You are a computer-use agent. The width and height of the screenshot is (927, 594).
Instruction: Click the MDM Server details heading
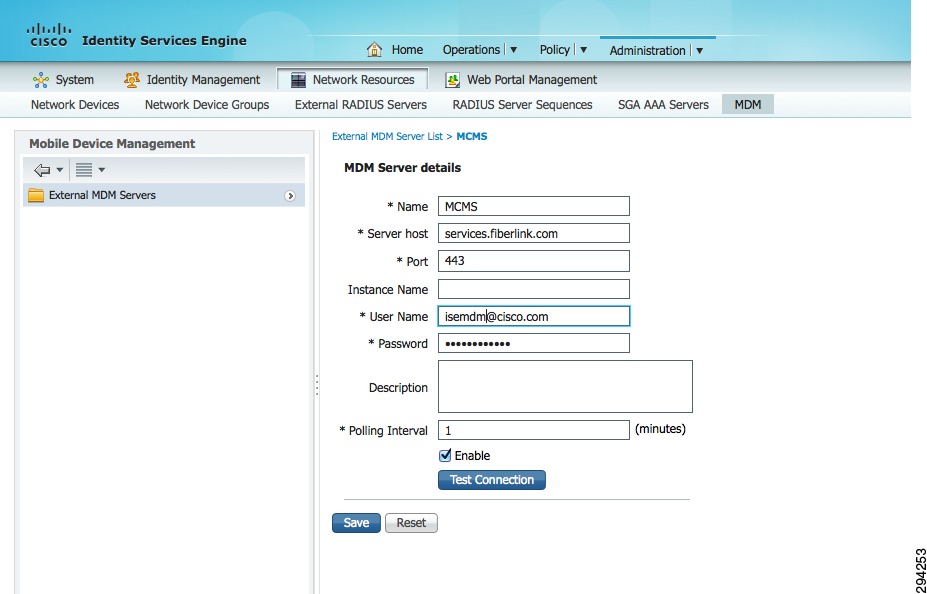click(x=403, y=168)
